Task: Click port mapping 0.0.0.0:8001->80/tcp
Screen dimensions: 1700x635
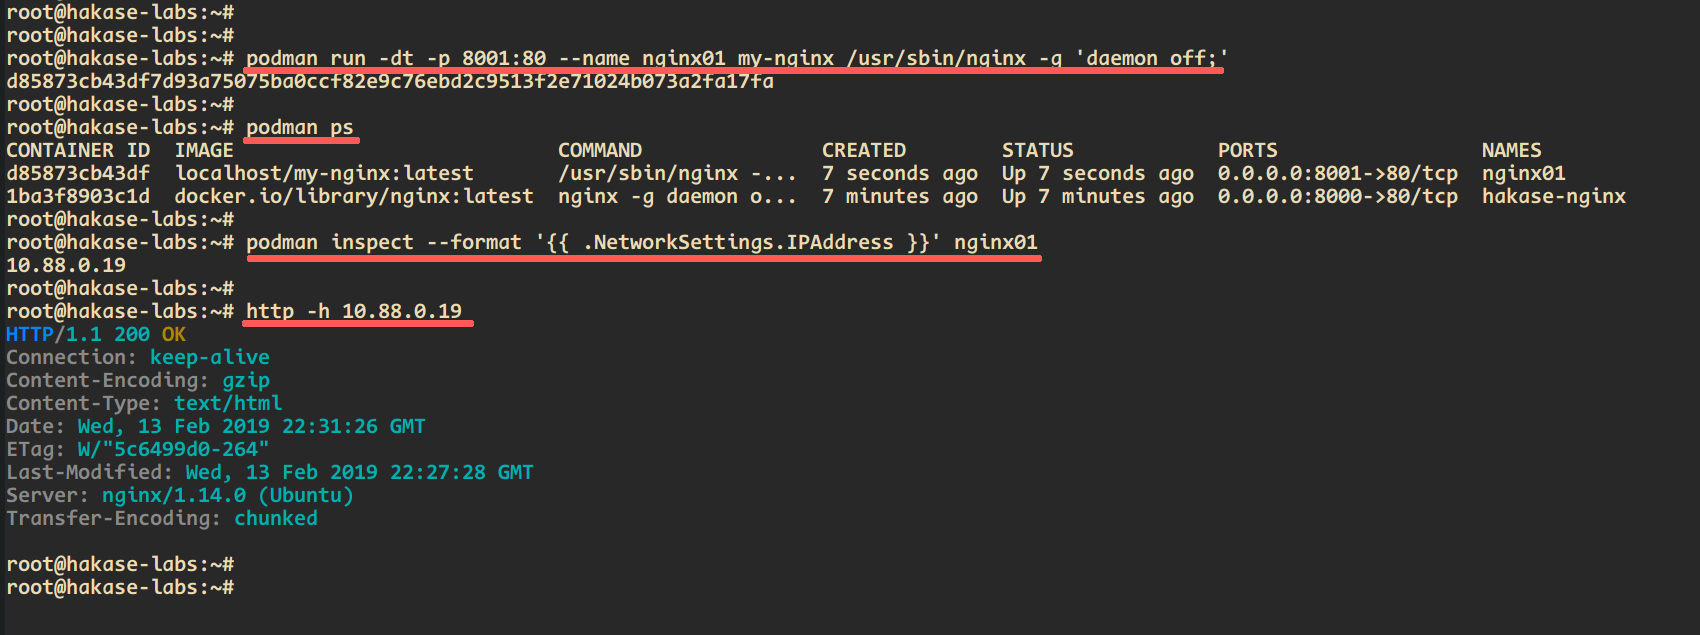Action: click(1337, 173)
